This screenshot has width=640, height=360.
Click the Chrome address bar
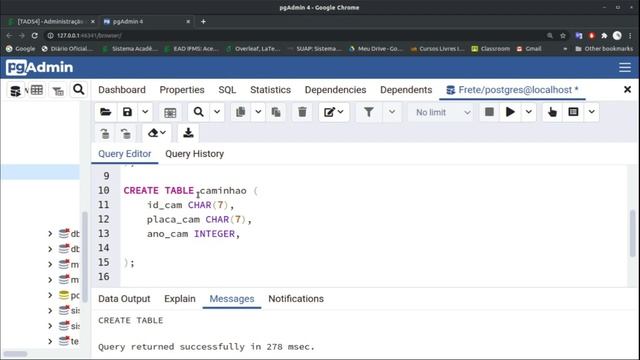[294, 36]
